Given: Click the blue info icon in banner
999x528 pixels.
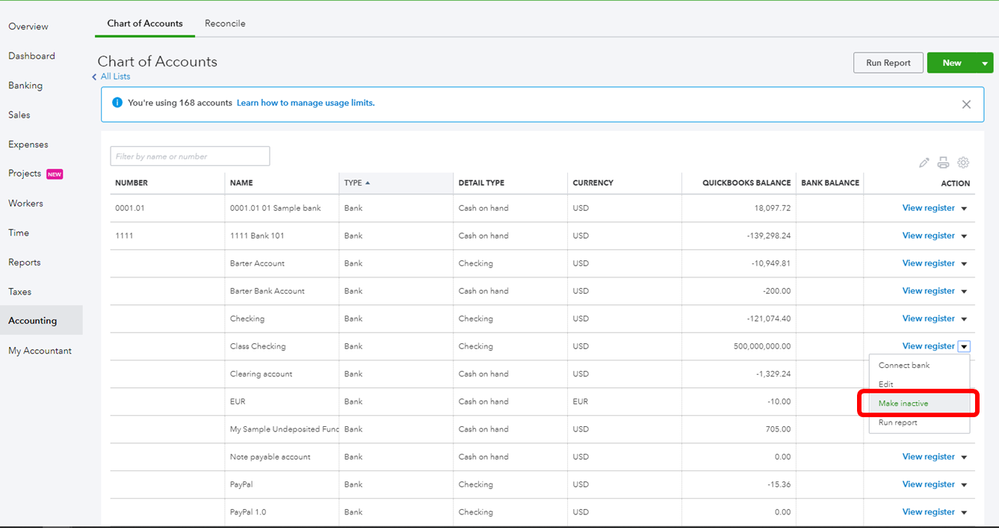Looking at the screenshot, I should [117, 103].
